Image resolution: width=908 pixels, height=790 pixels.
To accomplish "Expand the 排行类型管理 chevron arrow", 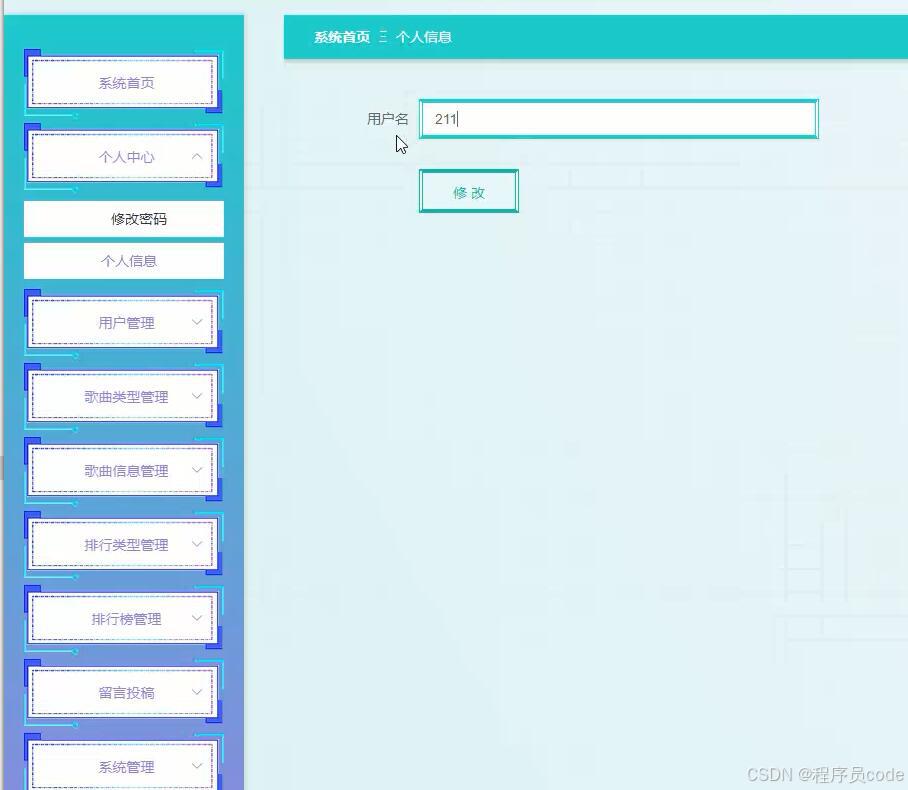I will (197, 544).
